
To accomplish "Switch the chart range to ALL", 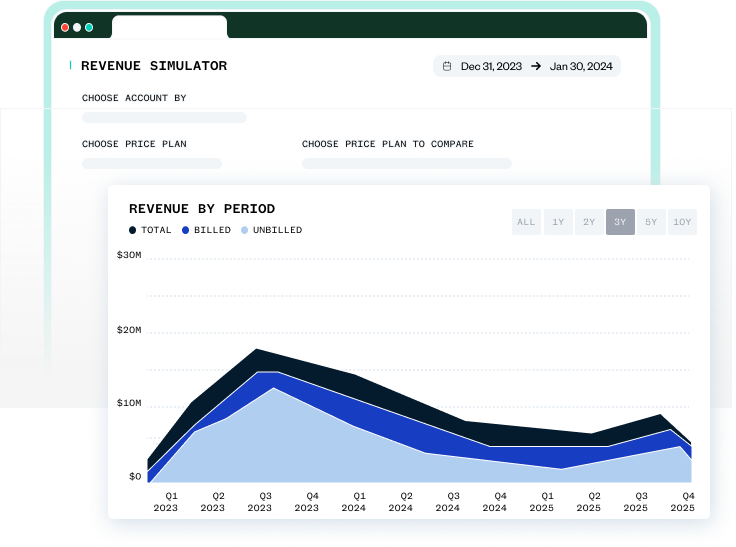I will click(x=526, y=222).
